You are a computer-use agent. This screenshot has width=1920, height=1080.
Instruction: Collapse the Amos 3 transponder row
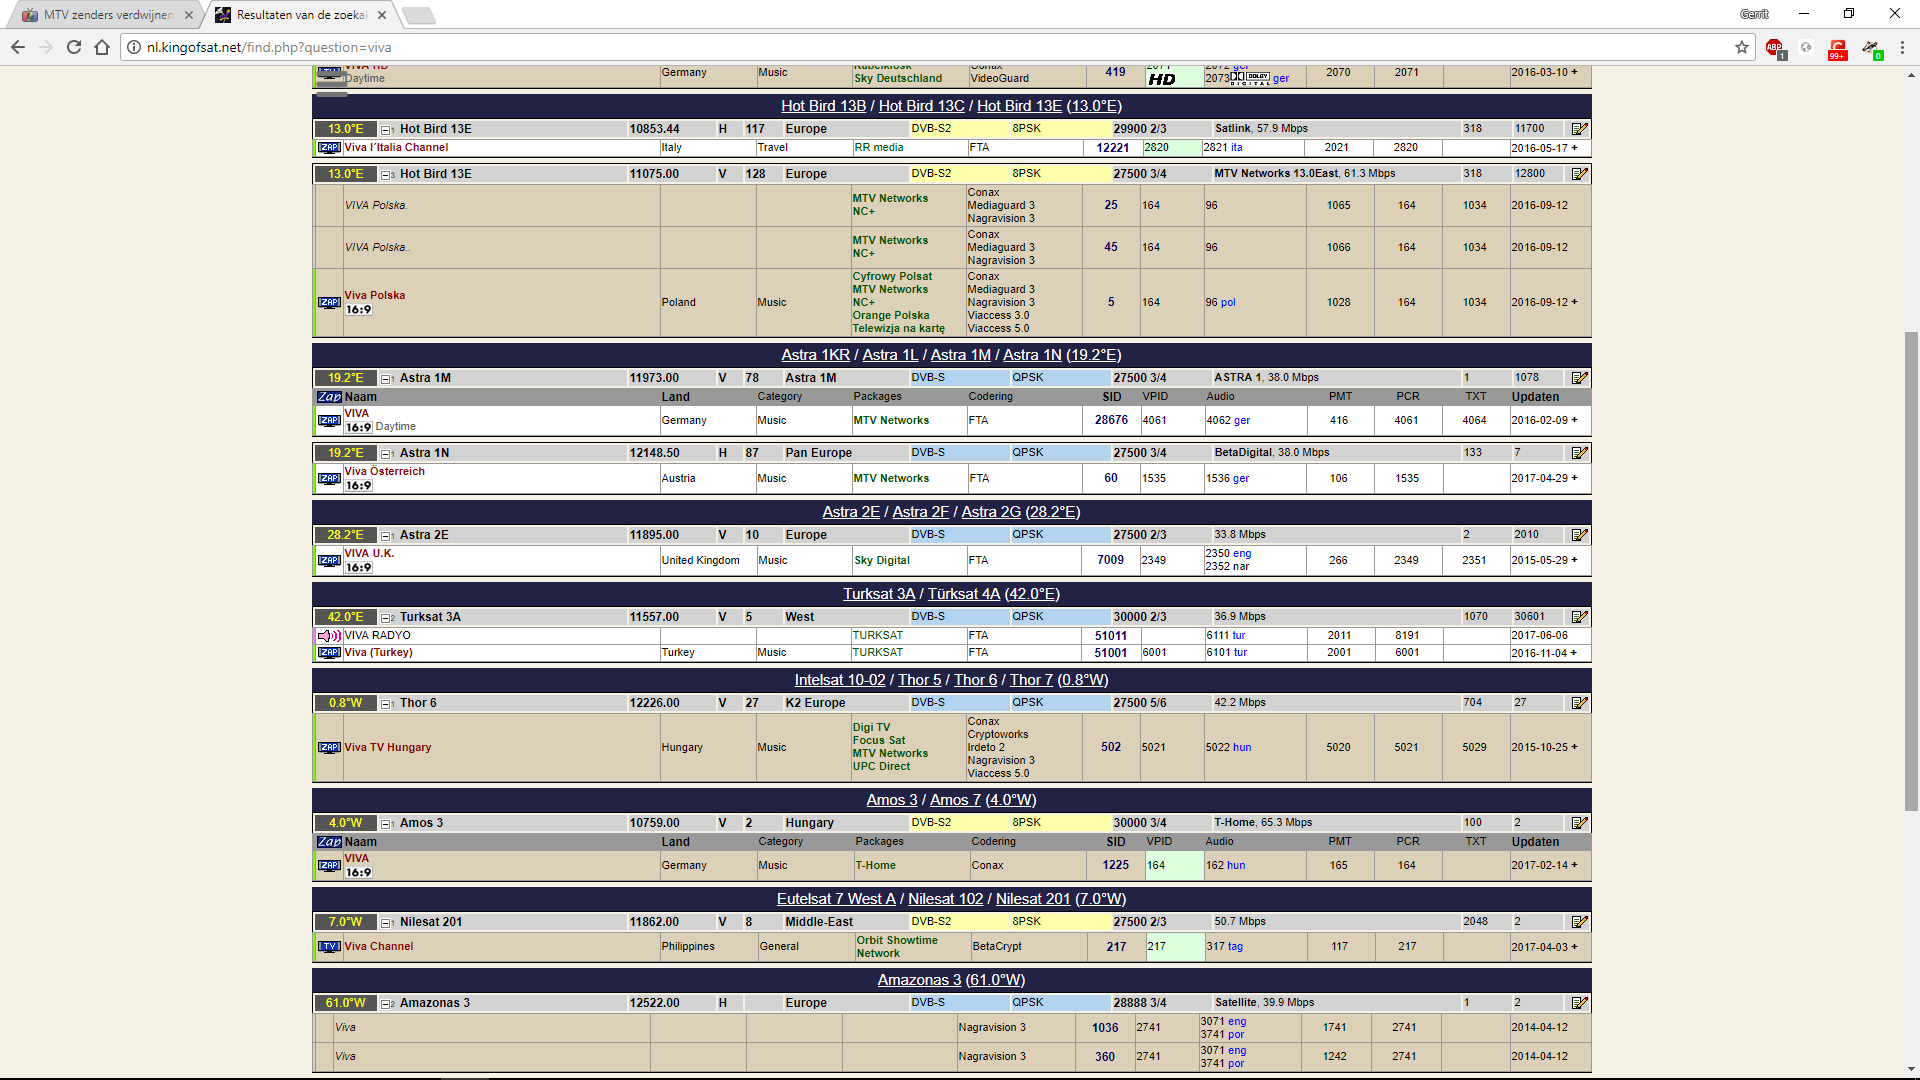coord(387,823)
